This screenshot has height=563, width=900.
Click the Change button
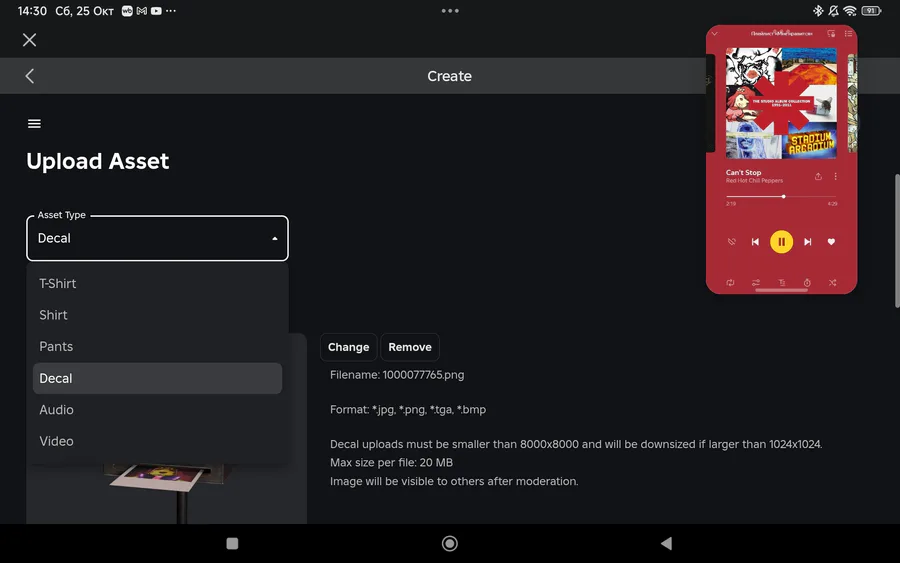tap(348, 347)
